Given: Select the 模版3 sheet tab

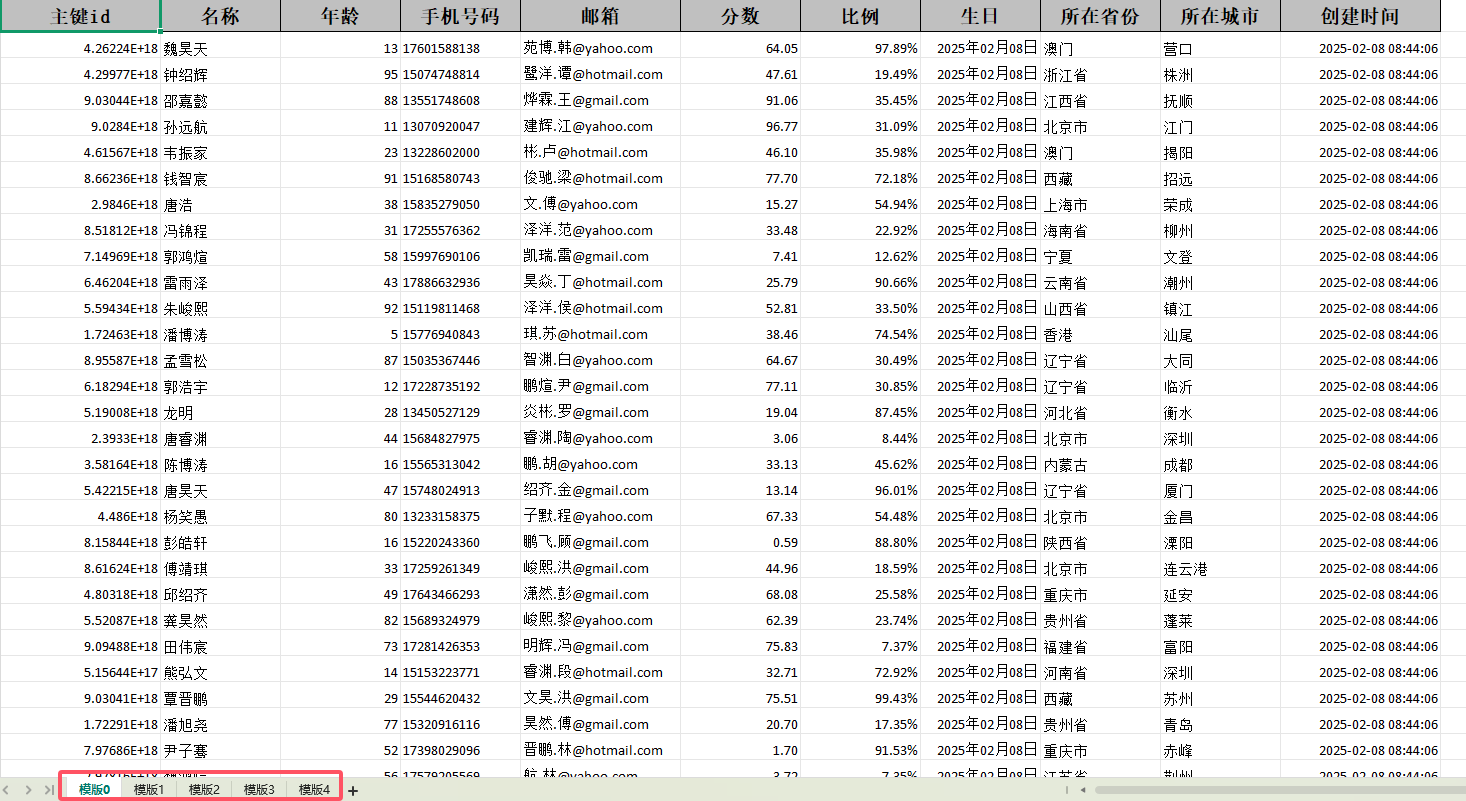Looking at the screenshot, I should point(259,790).
